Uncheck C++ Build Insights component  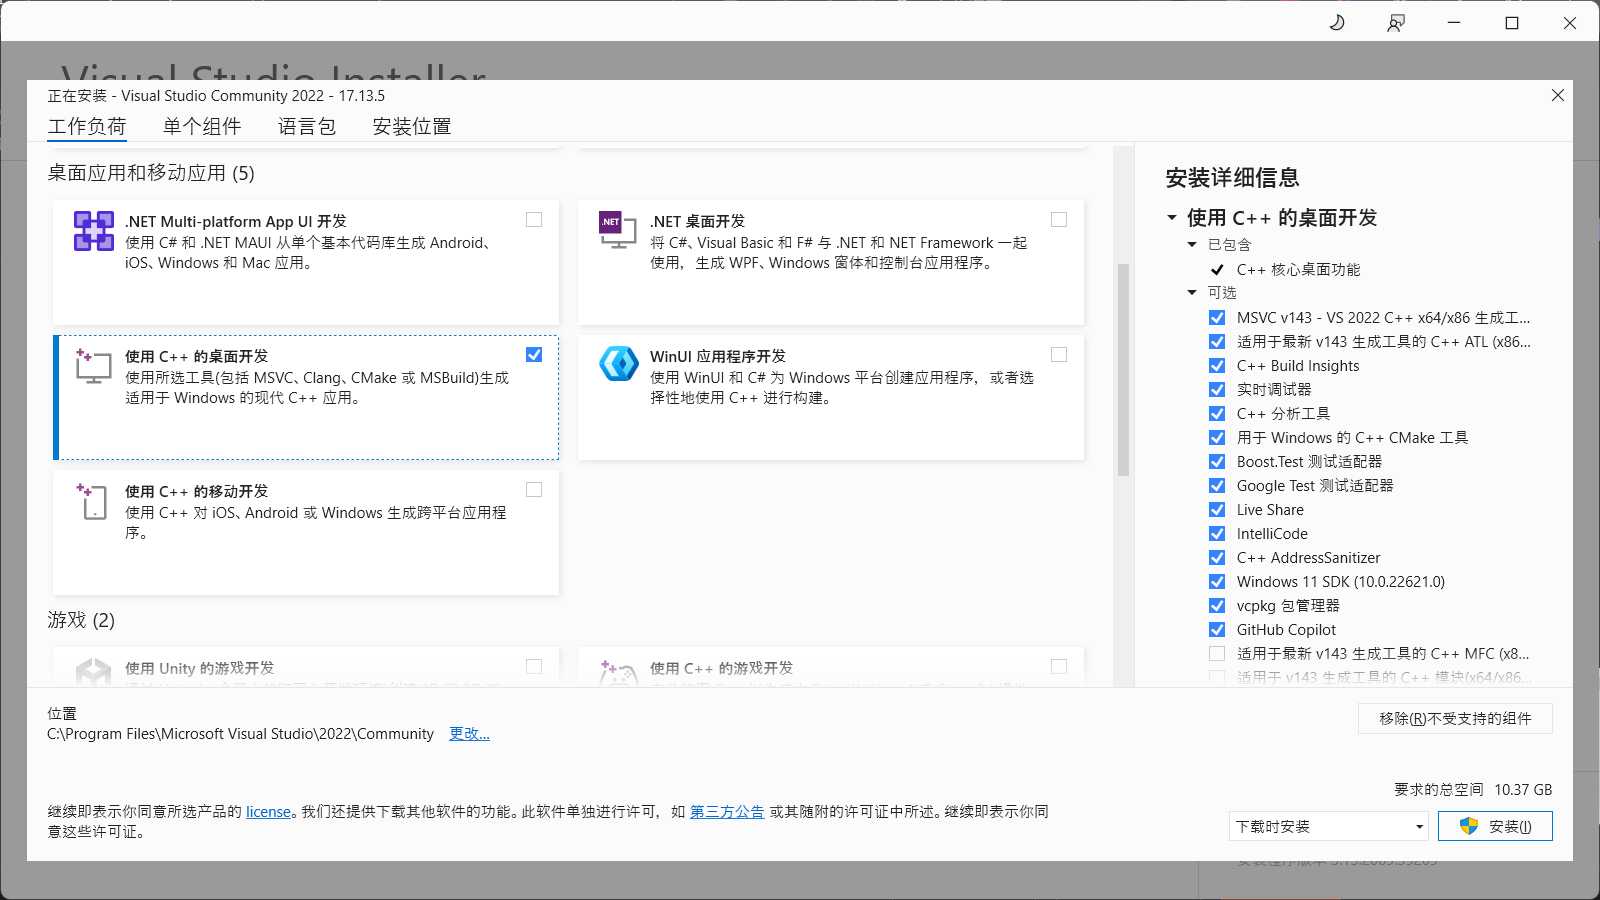click(1217, 366)
